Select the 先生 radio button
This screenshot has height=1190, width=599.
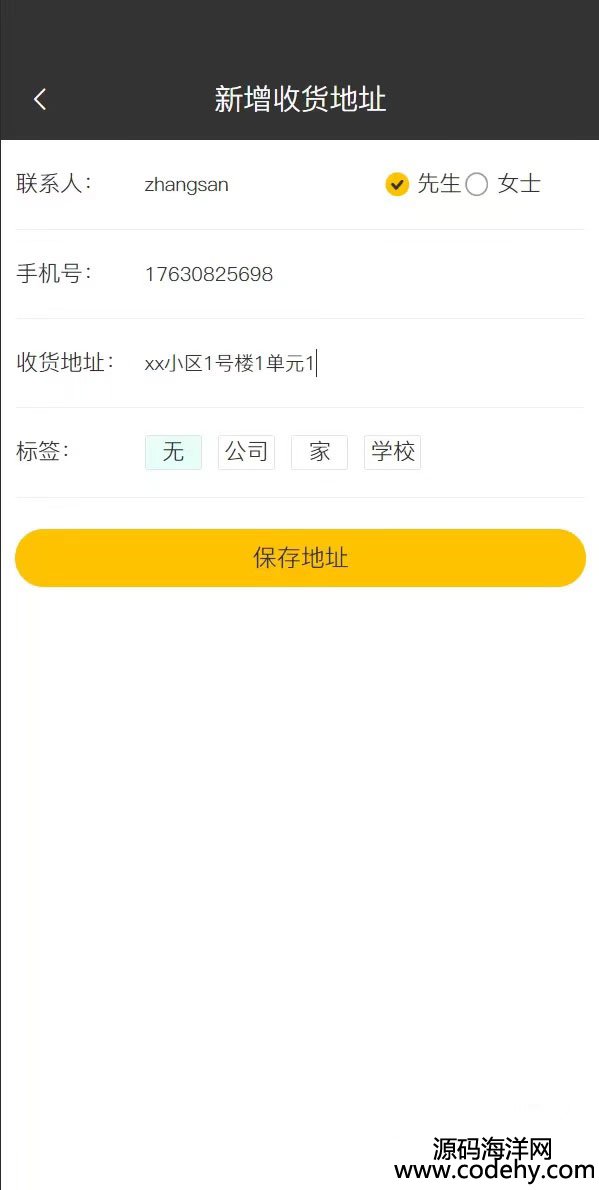[397, 184]
